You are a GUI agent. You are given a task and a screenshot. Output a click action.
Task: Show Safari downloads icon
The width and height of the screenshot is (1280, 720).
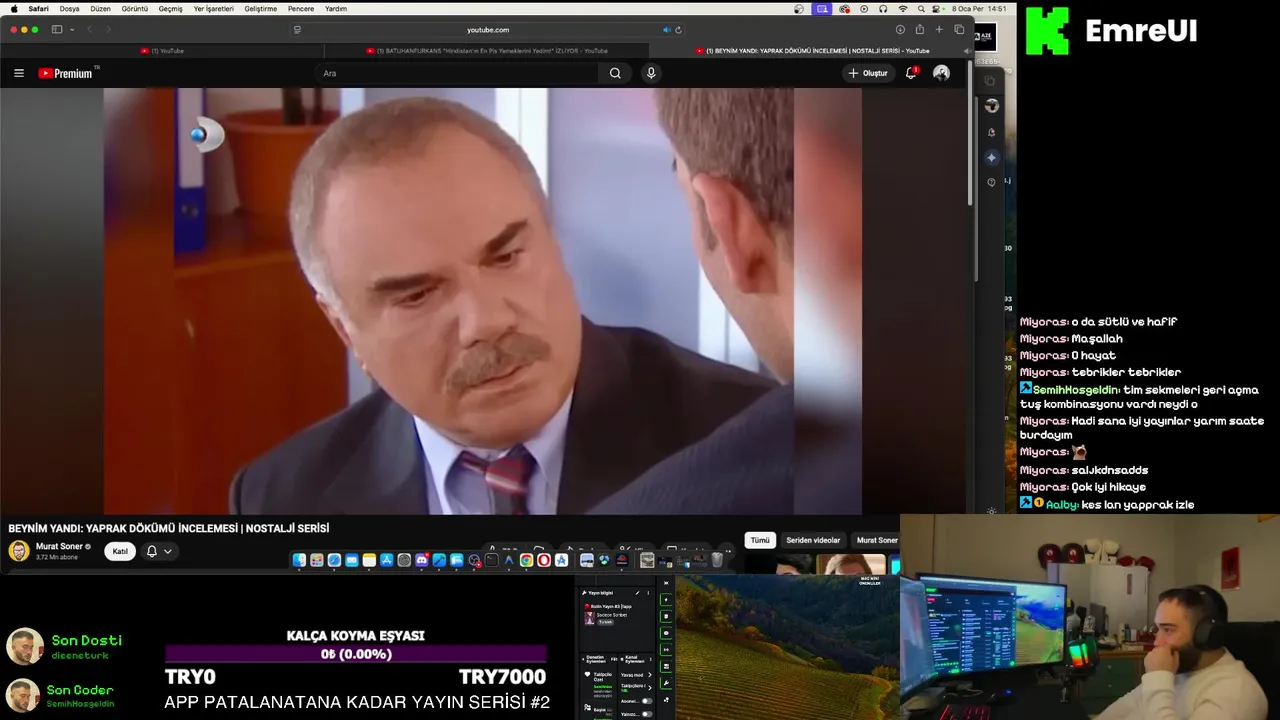click(900, 30)
